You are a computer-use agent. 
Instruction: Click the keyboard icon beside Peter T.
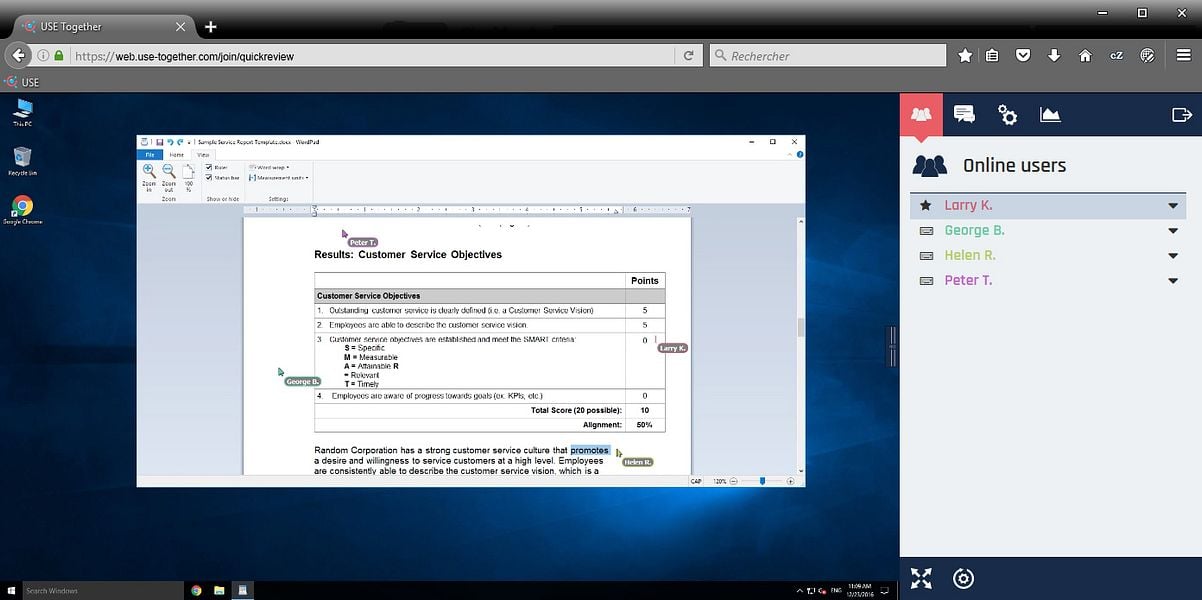pos(926,280)
